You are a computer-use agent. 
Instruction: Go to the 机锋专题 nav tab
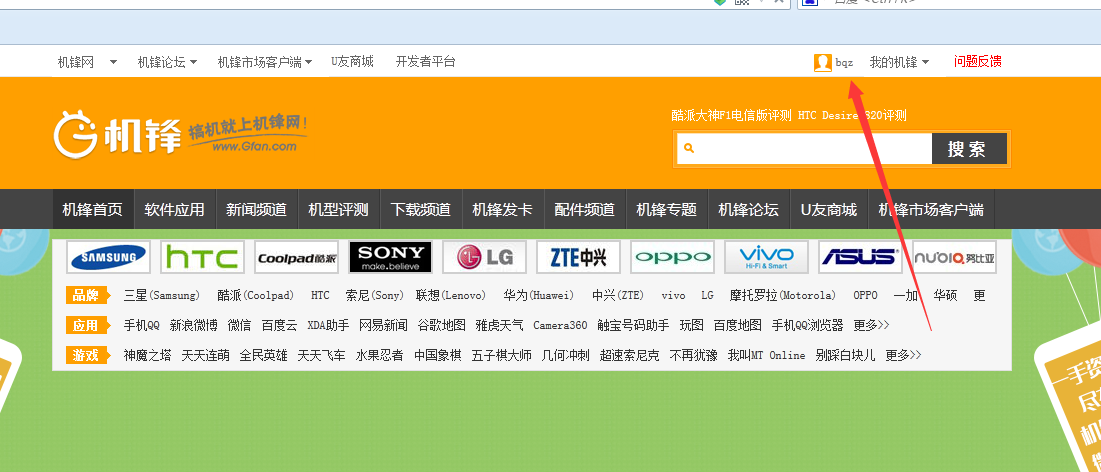coord(666,209)
